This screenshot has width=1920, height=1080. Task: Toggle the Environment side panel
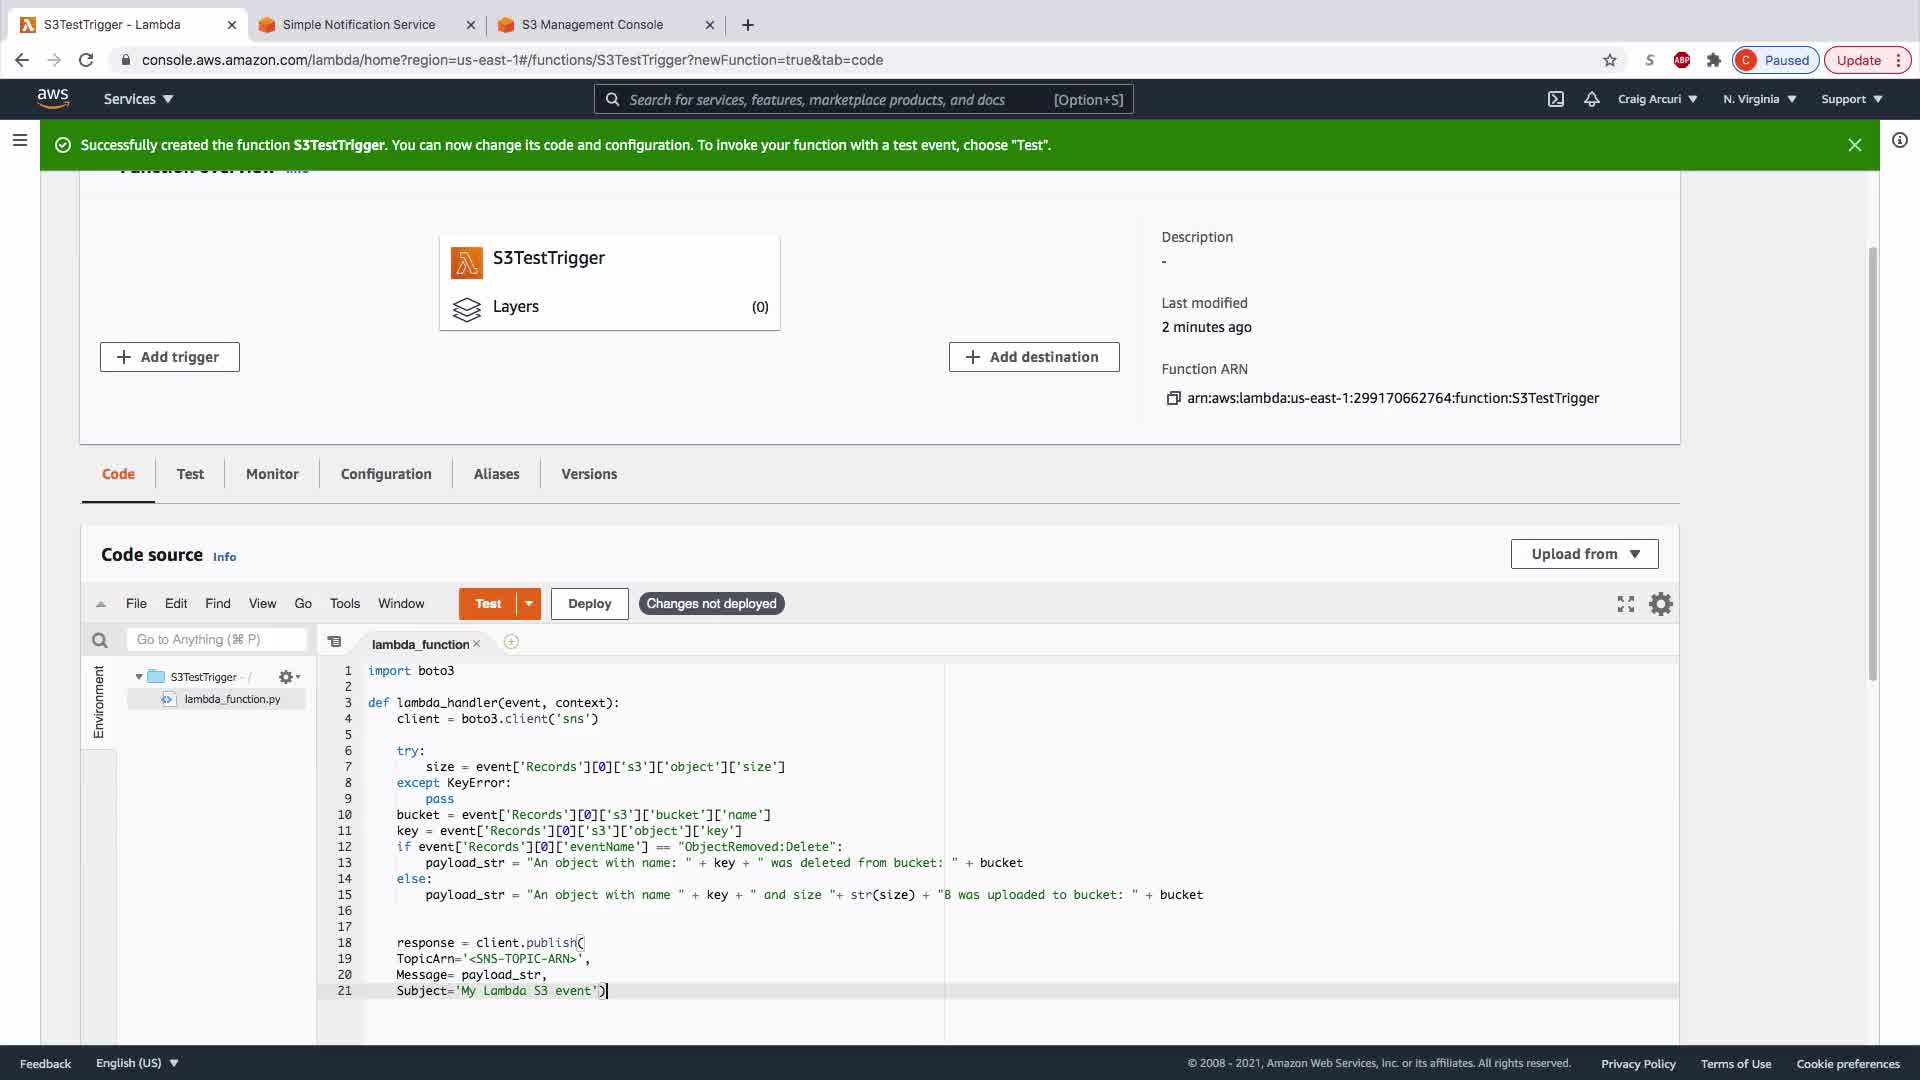coord(98,701)
